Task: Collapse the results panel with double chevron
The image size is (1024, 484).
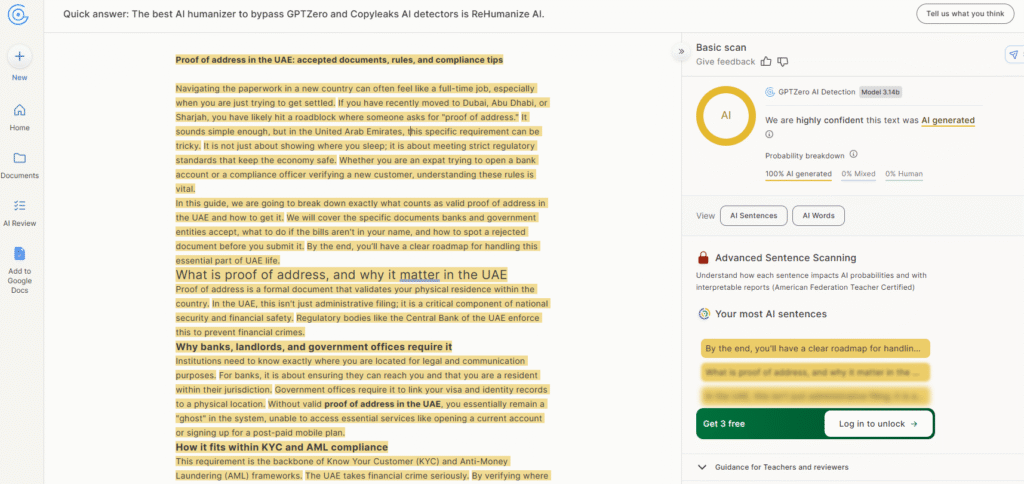Action: pyautogui.click(x=681, y=50)
